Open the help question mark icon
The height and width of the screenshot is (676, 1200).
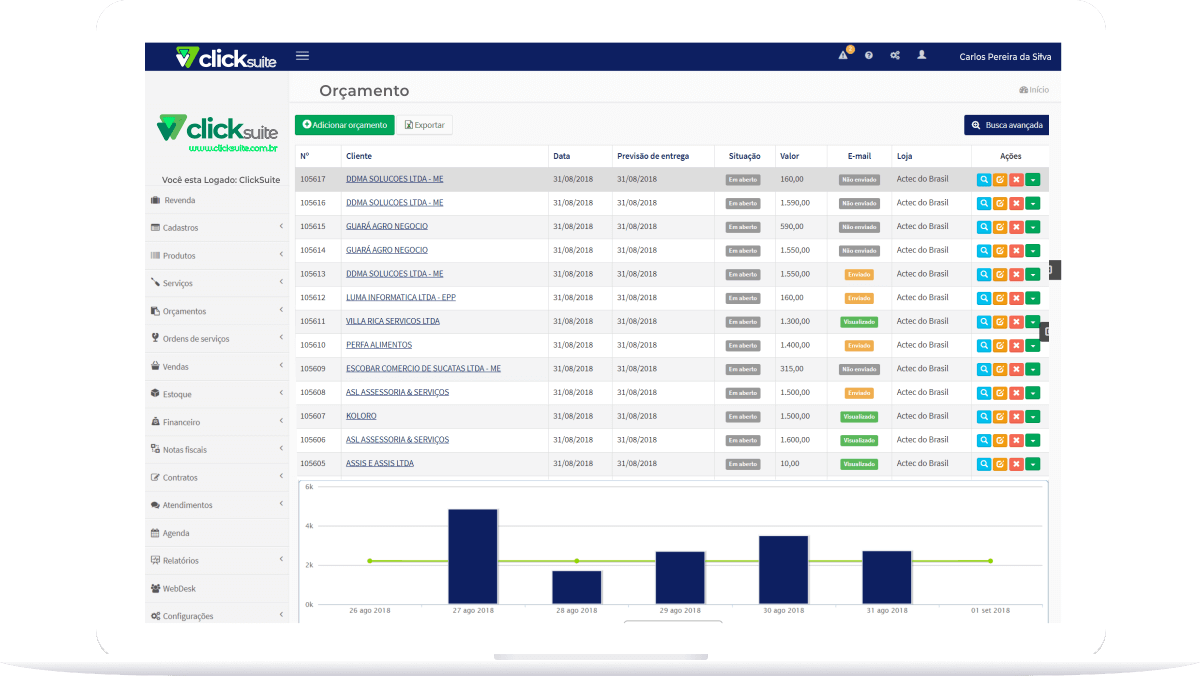tap(869, 56)
